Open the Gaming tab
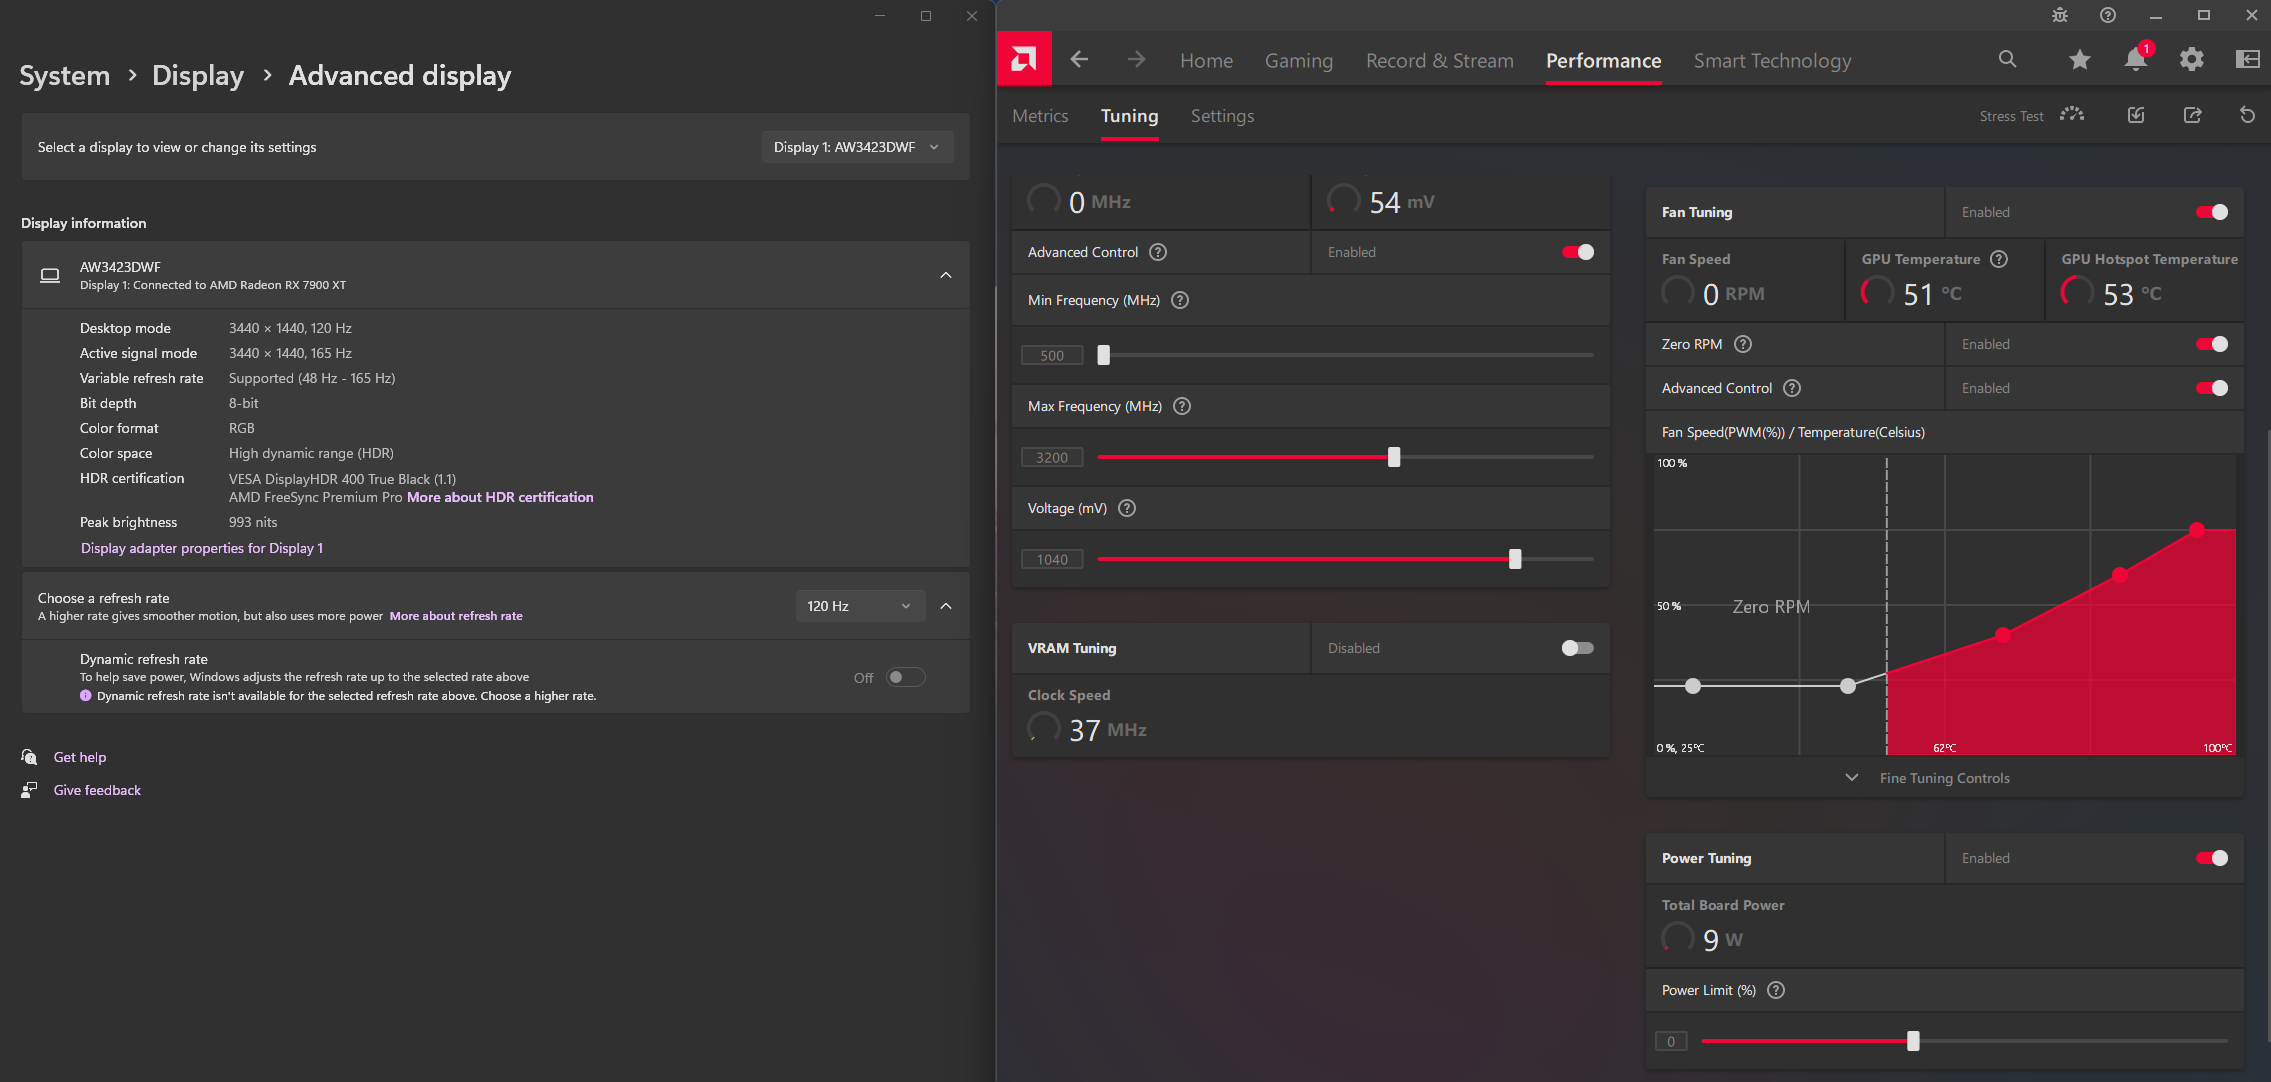 (x=1298, y=61)
